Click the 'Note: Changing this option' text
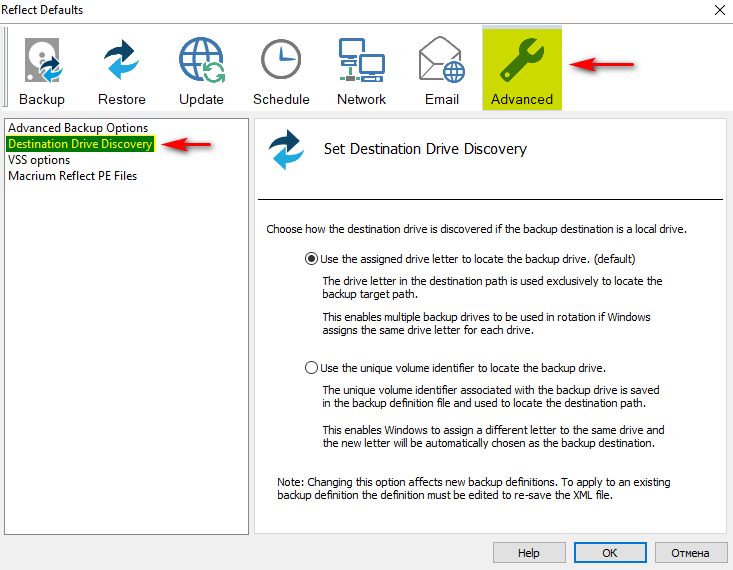Viewport: 733px width, 570px height. pos(474,488)
